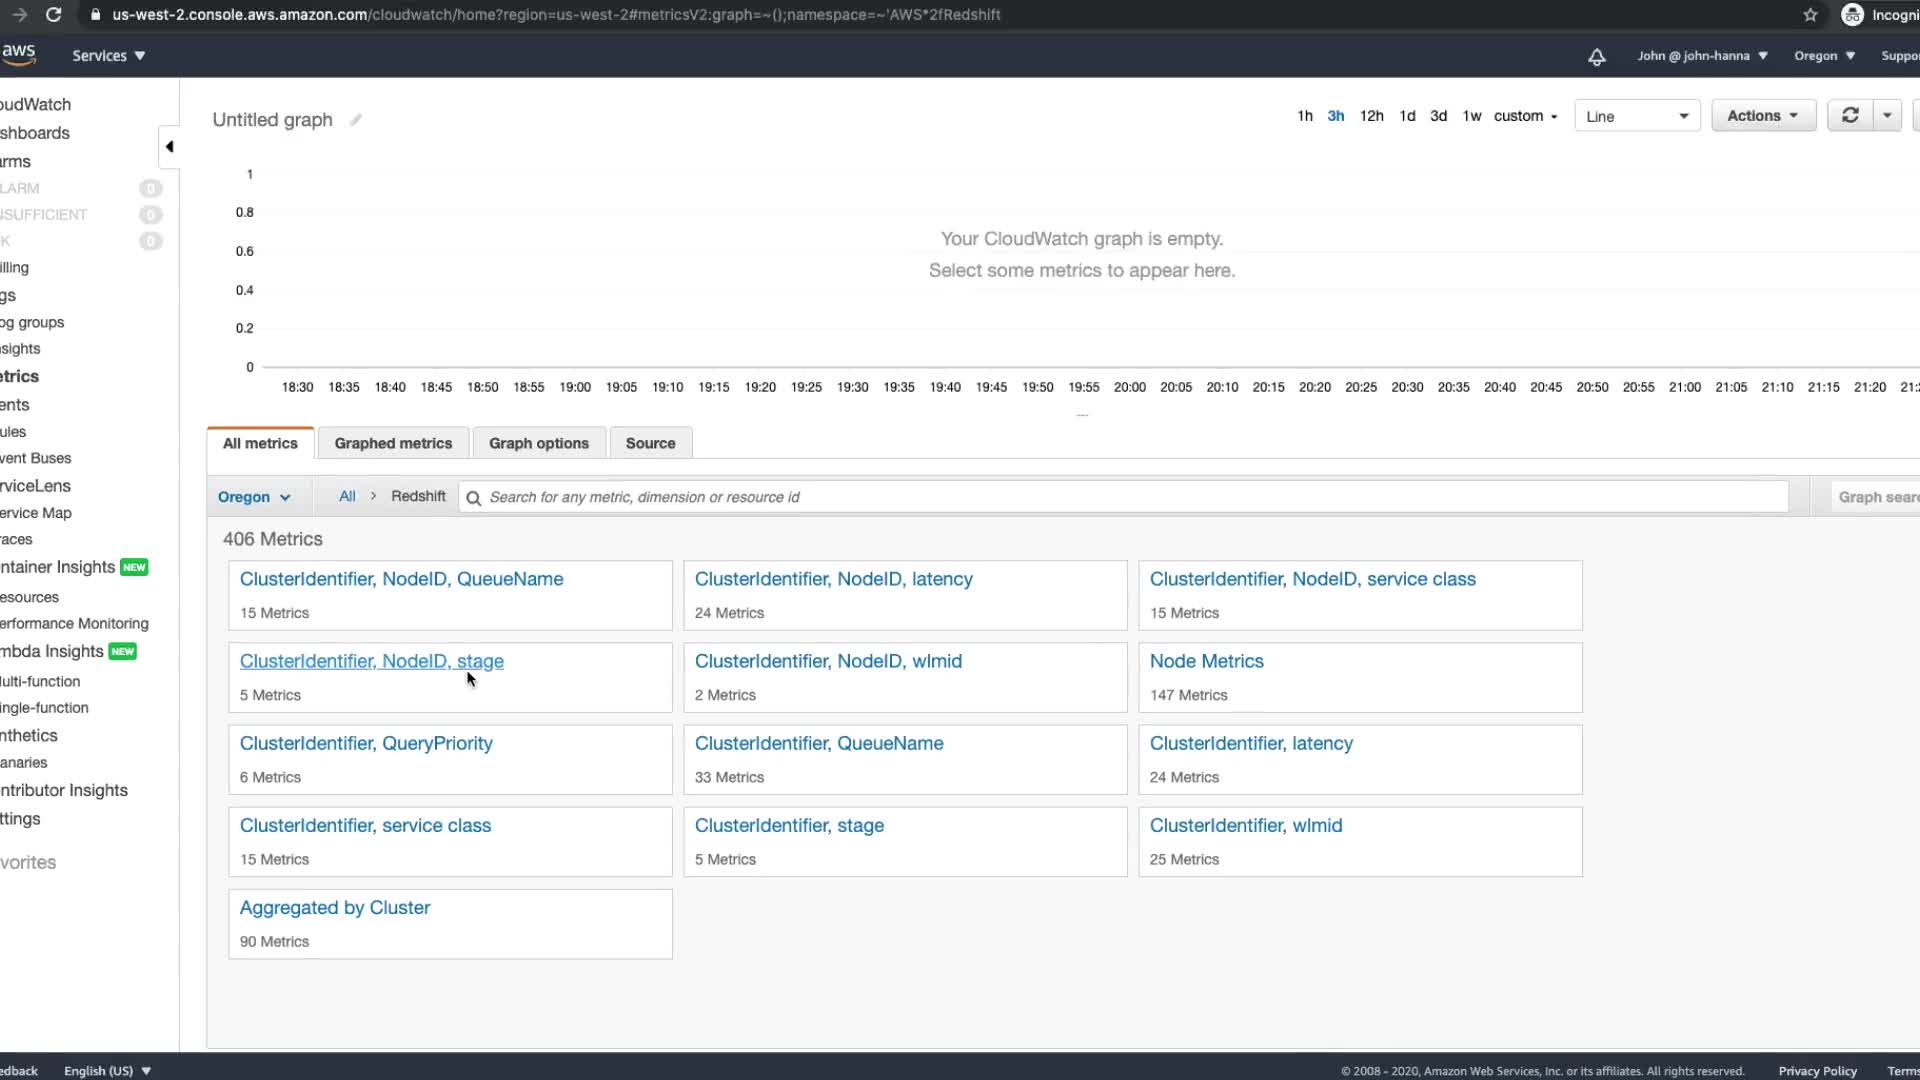Open Oregon region selector in metrics

click(x=254, y=497)
